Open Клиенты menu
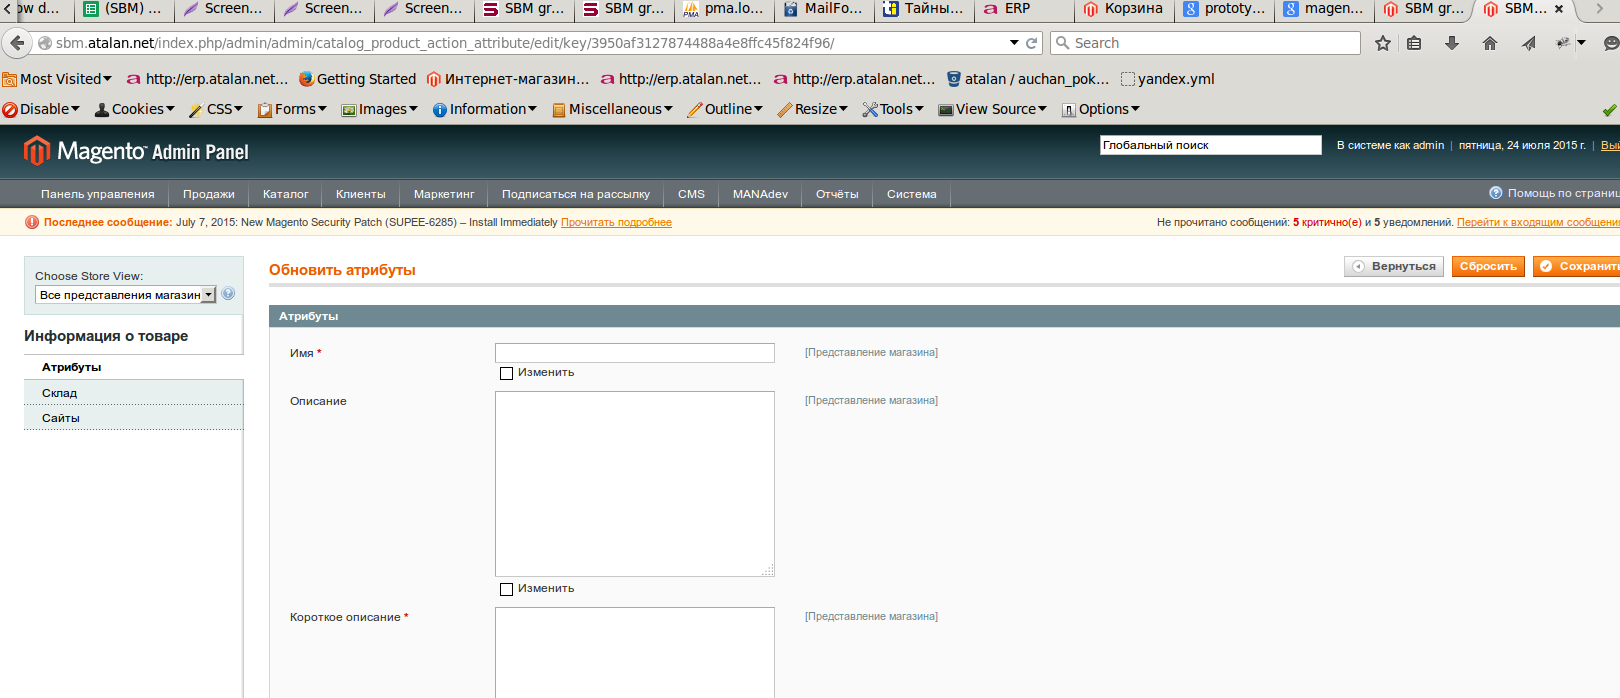 pos(361,194)
